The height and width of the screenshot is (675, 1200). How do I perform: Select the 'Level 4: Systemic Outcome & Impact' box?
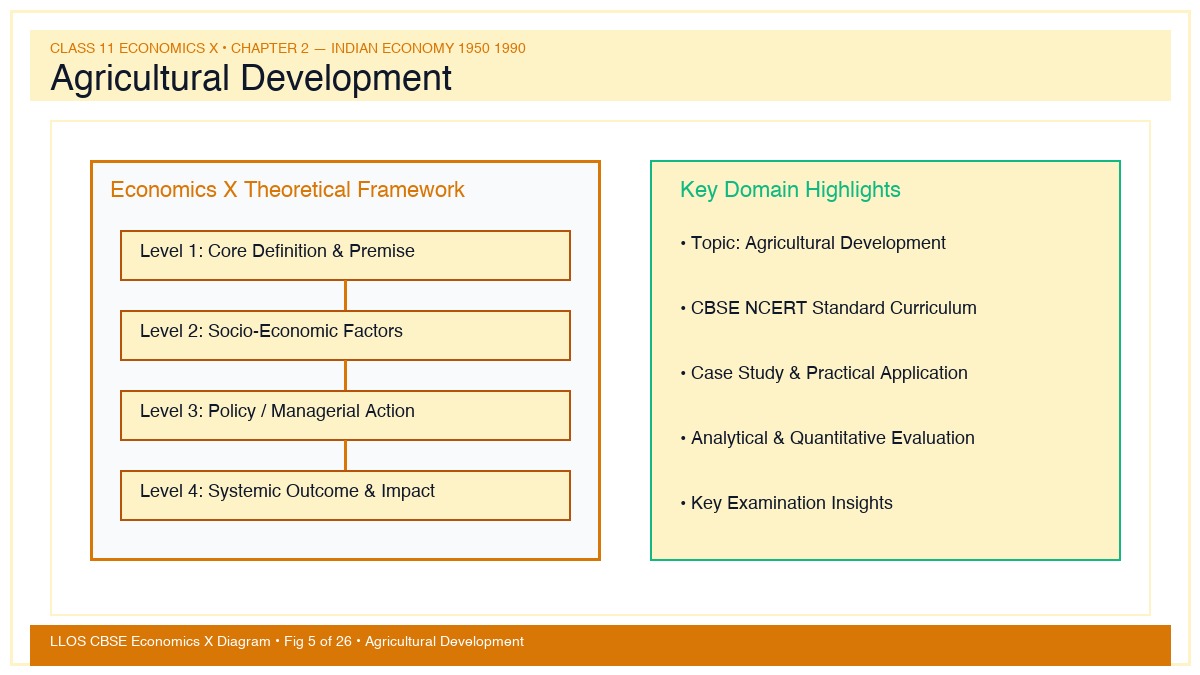[345, 495]
